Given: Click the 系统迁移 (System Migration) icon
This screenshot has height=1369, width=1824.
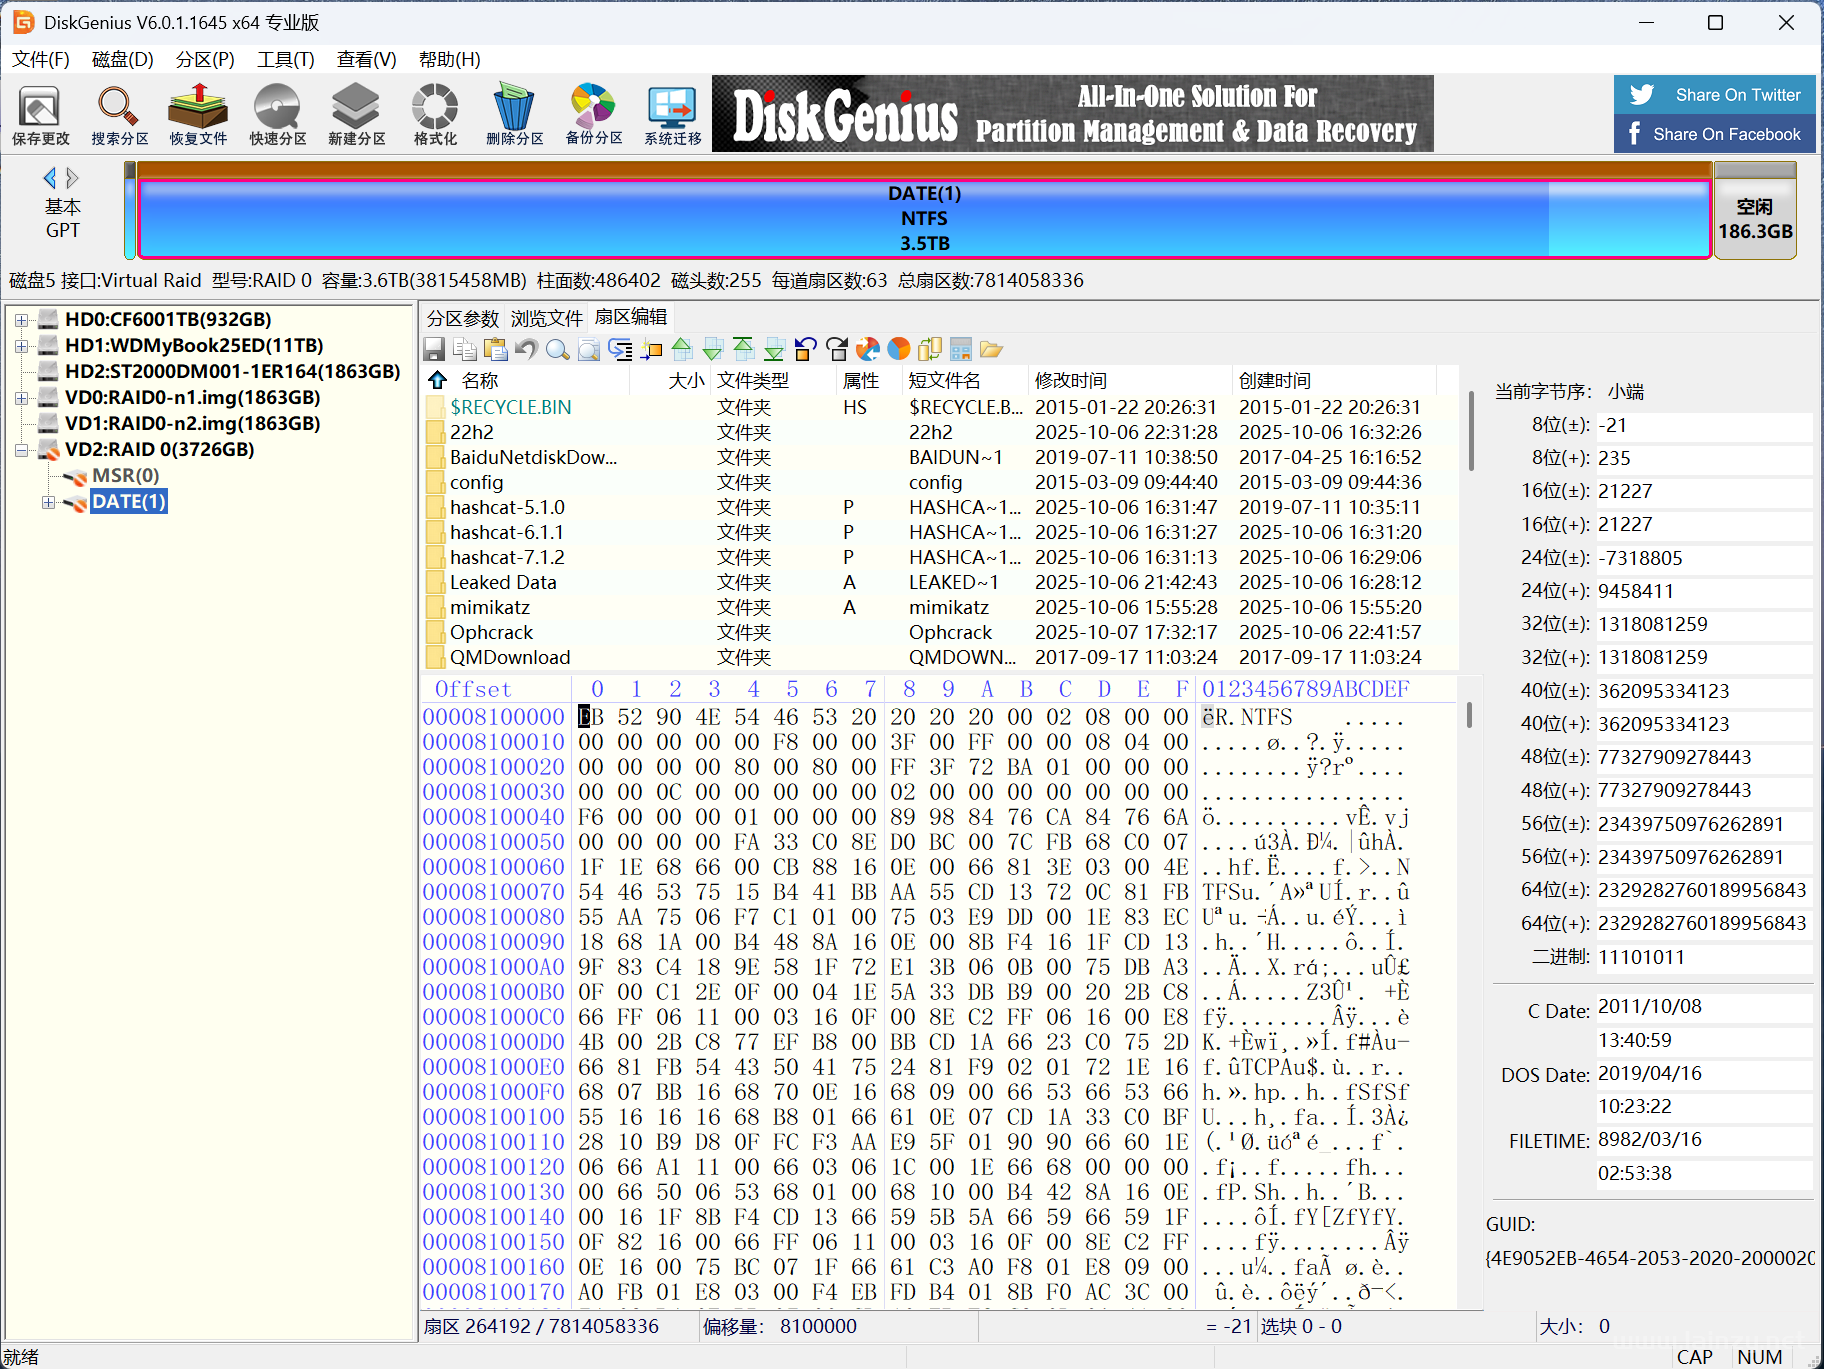Looking at the screenshot, I should (672, 114).
